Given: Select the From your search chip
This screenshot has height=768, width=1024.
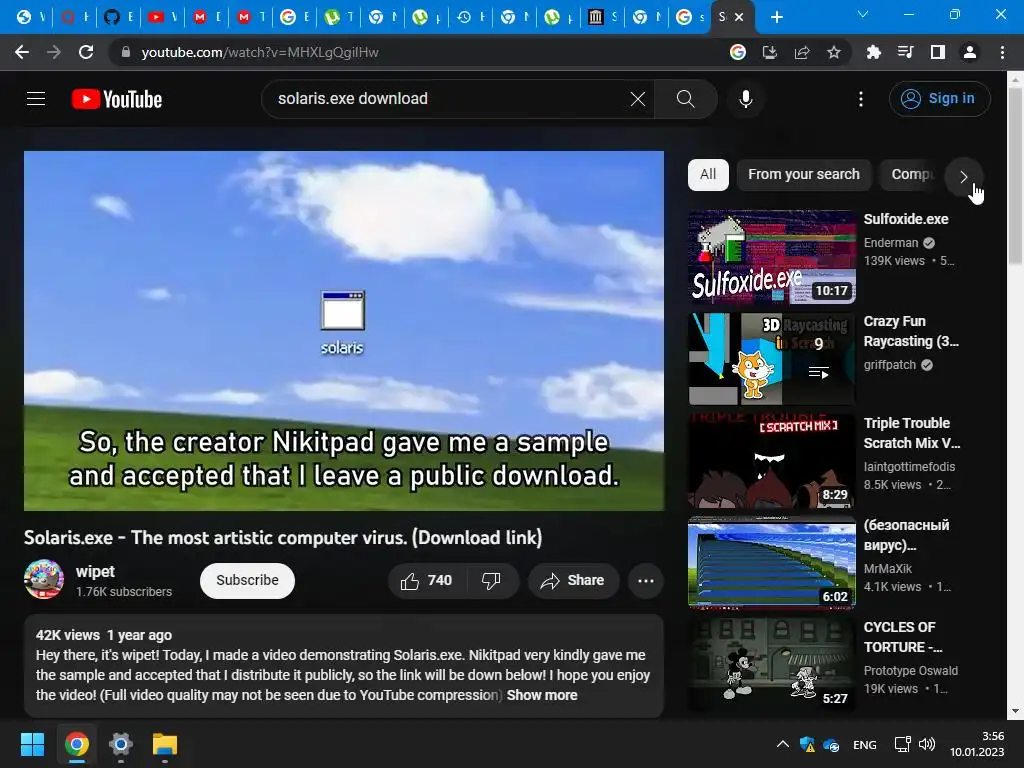Looking at the screenshot, I should [804, 174].
